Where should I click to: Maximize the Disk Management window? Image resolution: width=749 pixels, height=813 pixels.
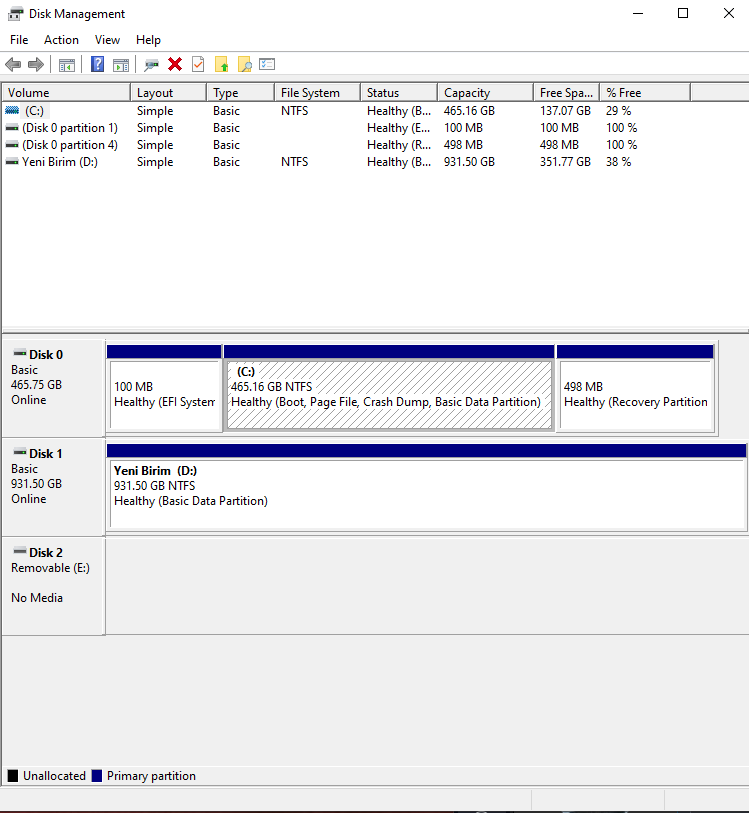(x=683, y=13)
